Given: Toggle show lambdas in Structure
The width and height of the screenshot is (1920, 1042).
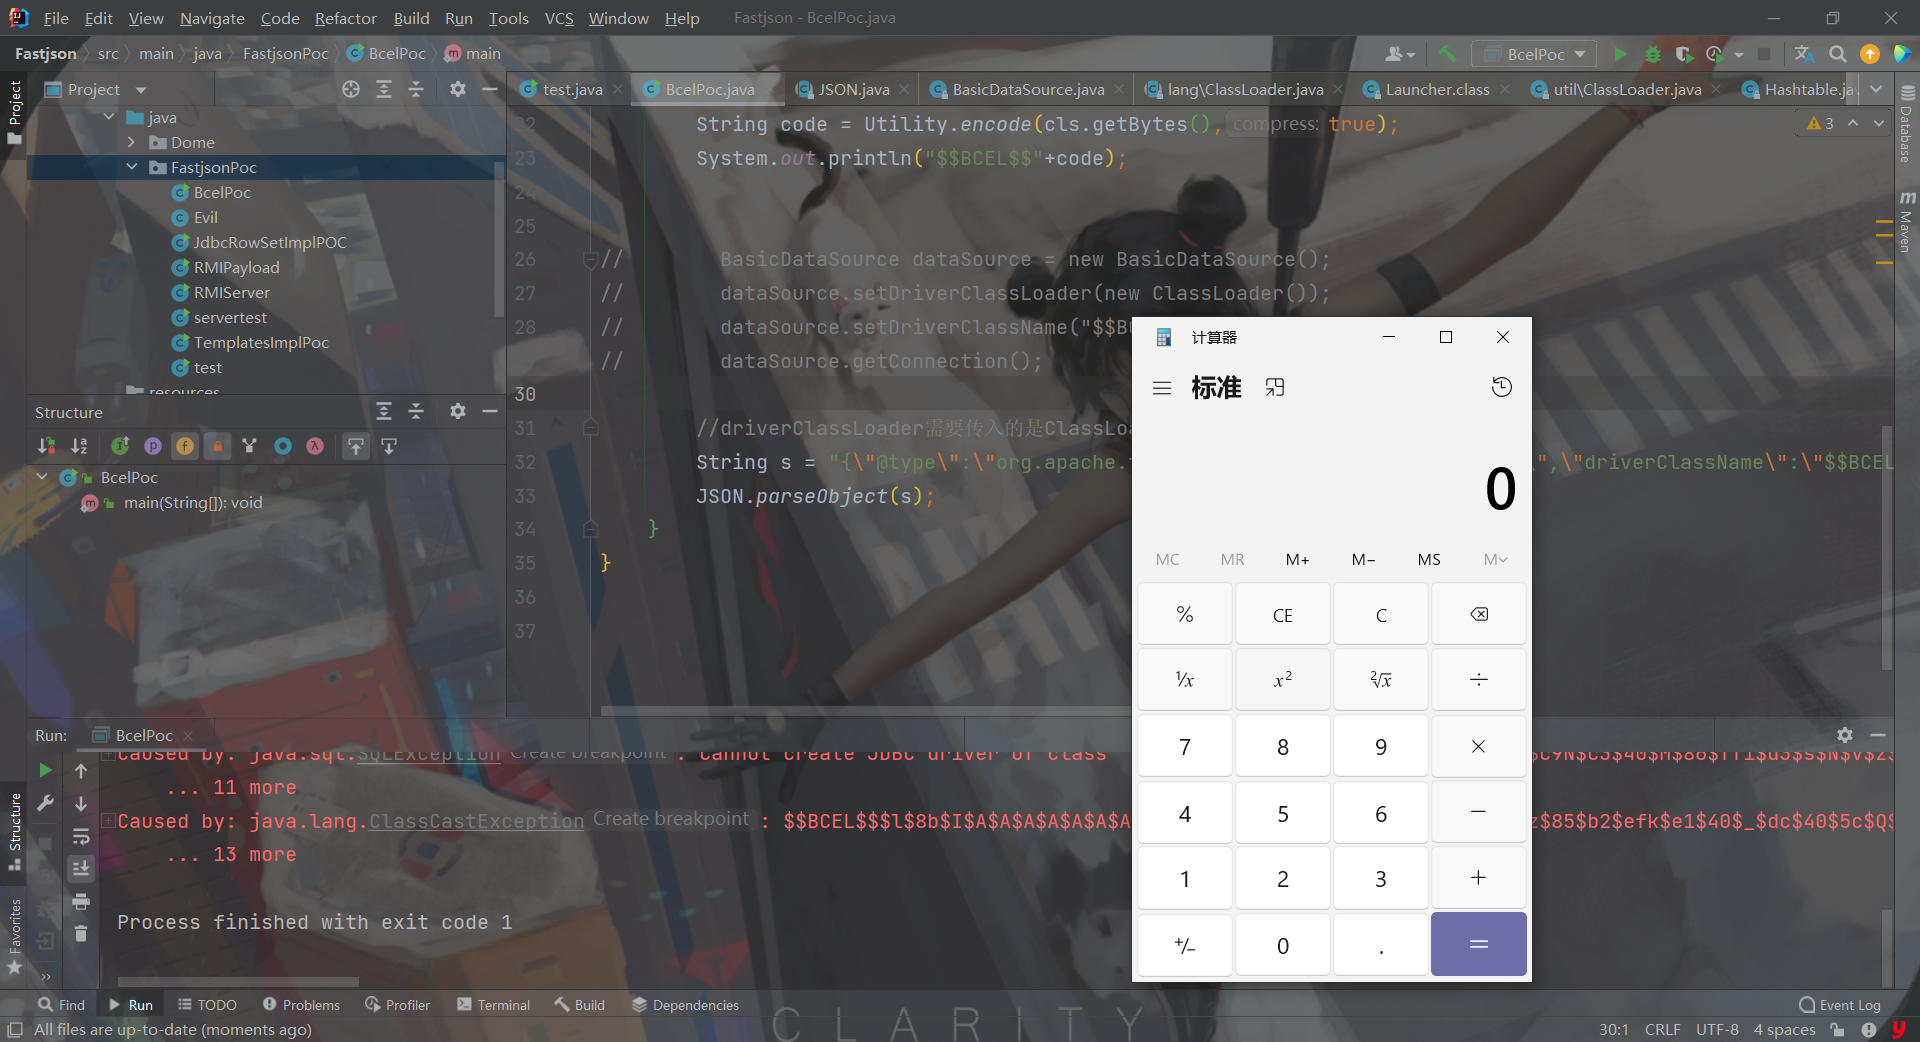Looking at the screenshot, I should tap(315, 446).
